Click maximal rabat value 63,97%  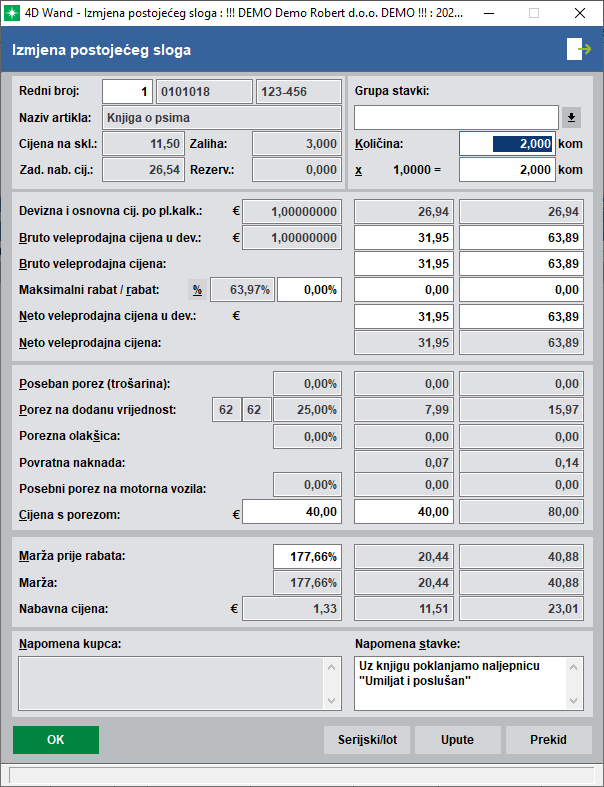[243, 290]
